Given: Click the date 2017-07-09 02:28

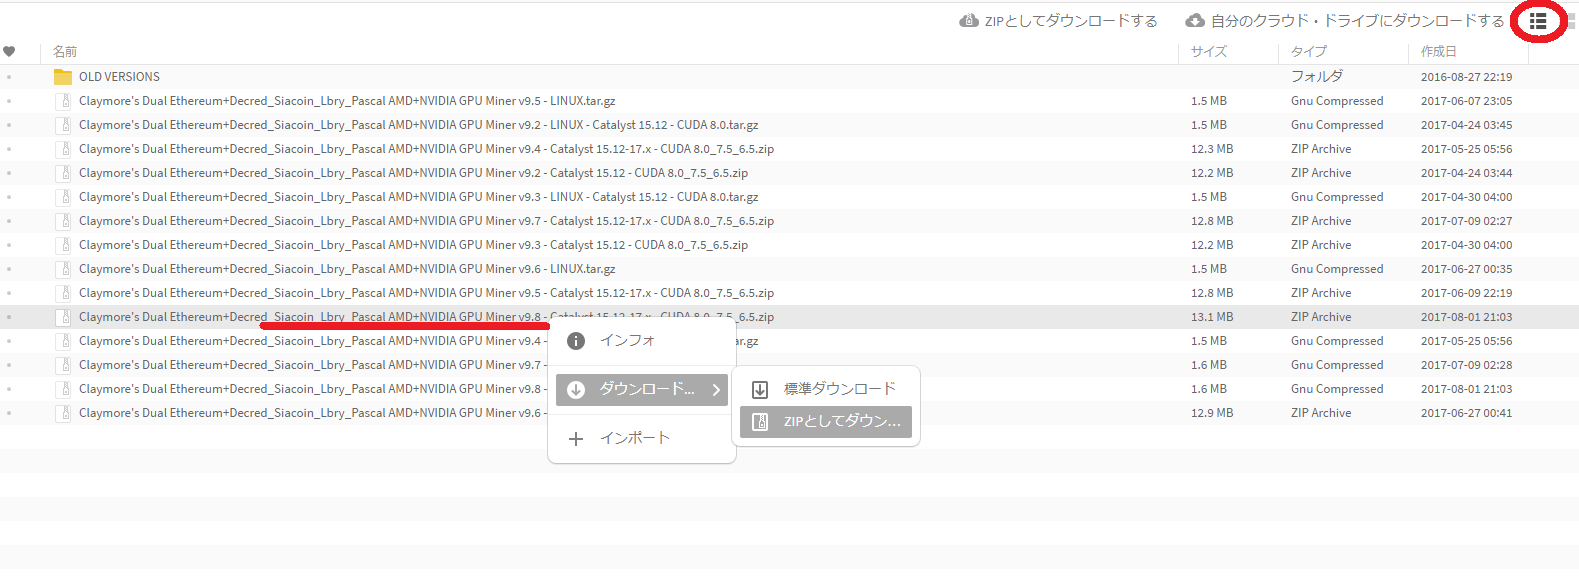Looking at the screenshot, I should tap(1466, 365).
